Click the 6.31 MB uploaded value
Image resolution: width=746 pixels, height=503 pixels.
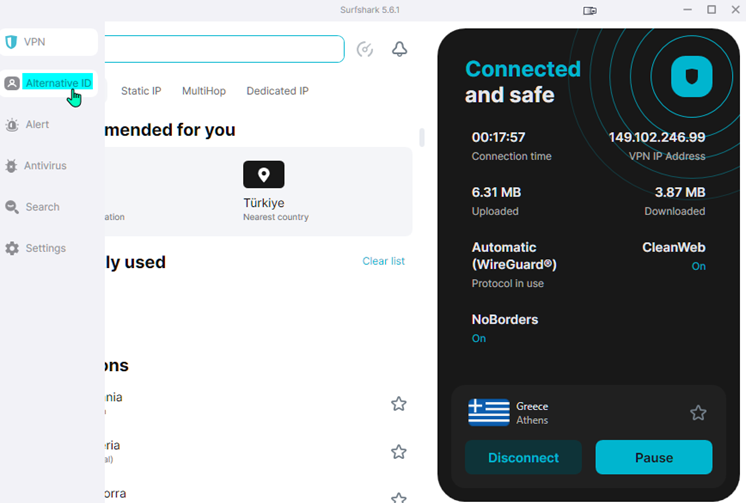point(496,192)
